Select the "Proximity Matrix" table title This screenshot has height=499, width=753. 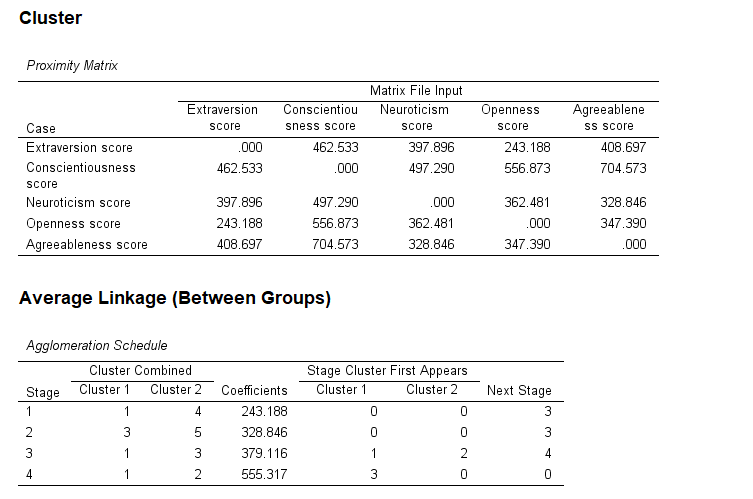click(72, 66)
